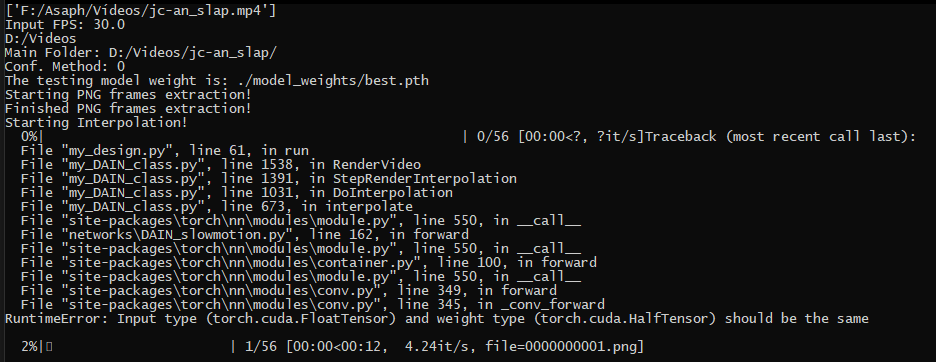936x362 pixels.
Task: Click 'Finished PNG frames extraction!' line
Action: tap(128, 109)
